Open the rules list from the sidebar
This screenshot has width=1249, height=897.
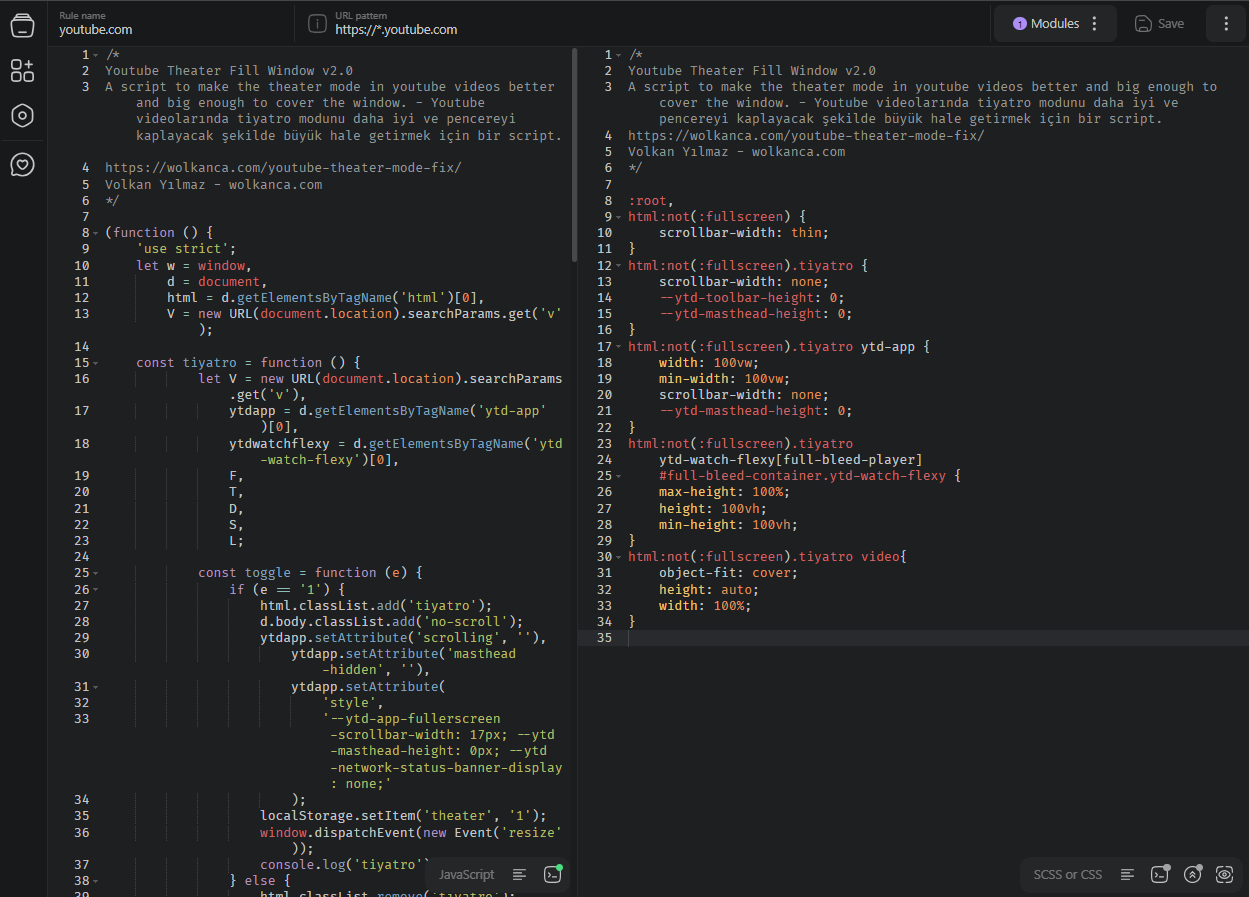tap(22, 25)
